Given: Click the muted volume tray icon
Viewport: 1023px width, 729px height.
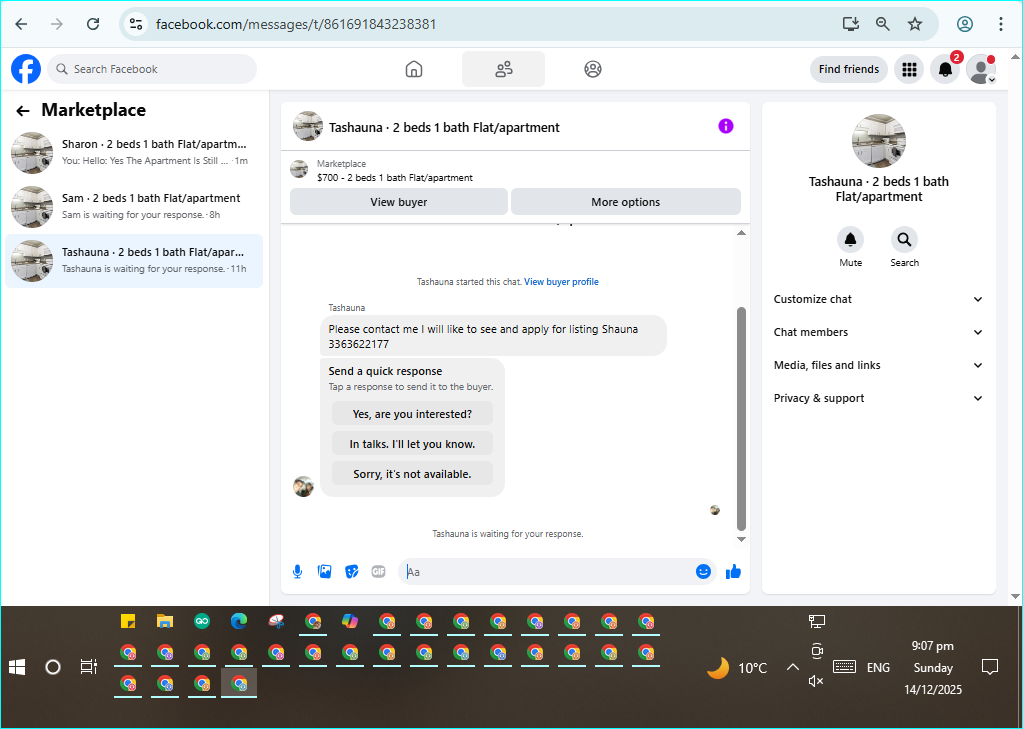Looking at the screenshot, I should point(816,681).
